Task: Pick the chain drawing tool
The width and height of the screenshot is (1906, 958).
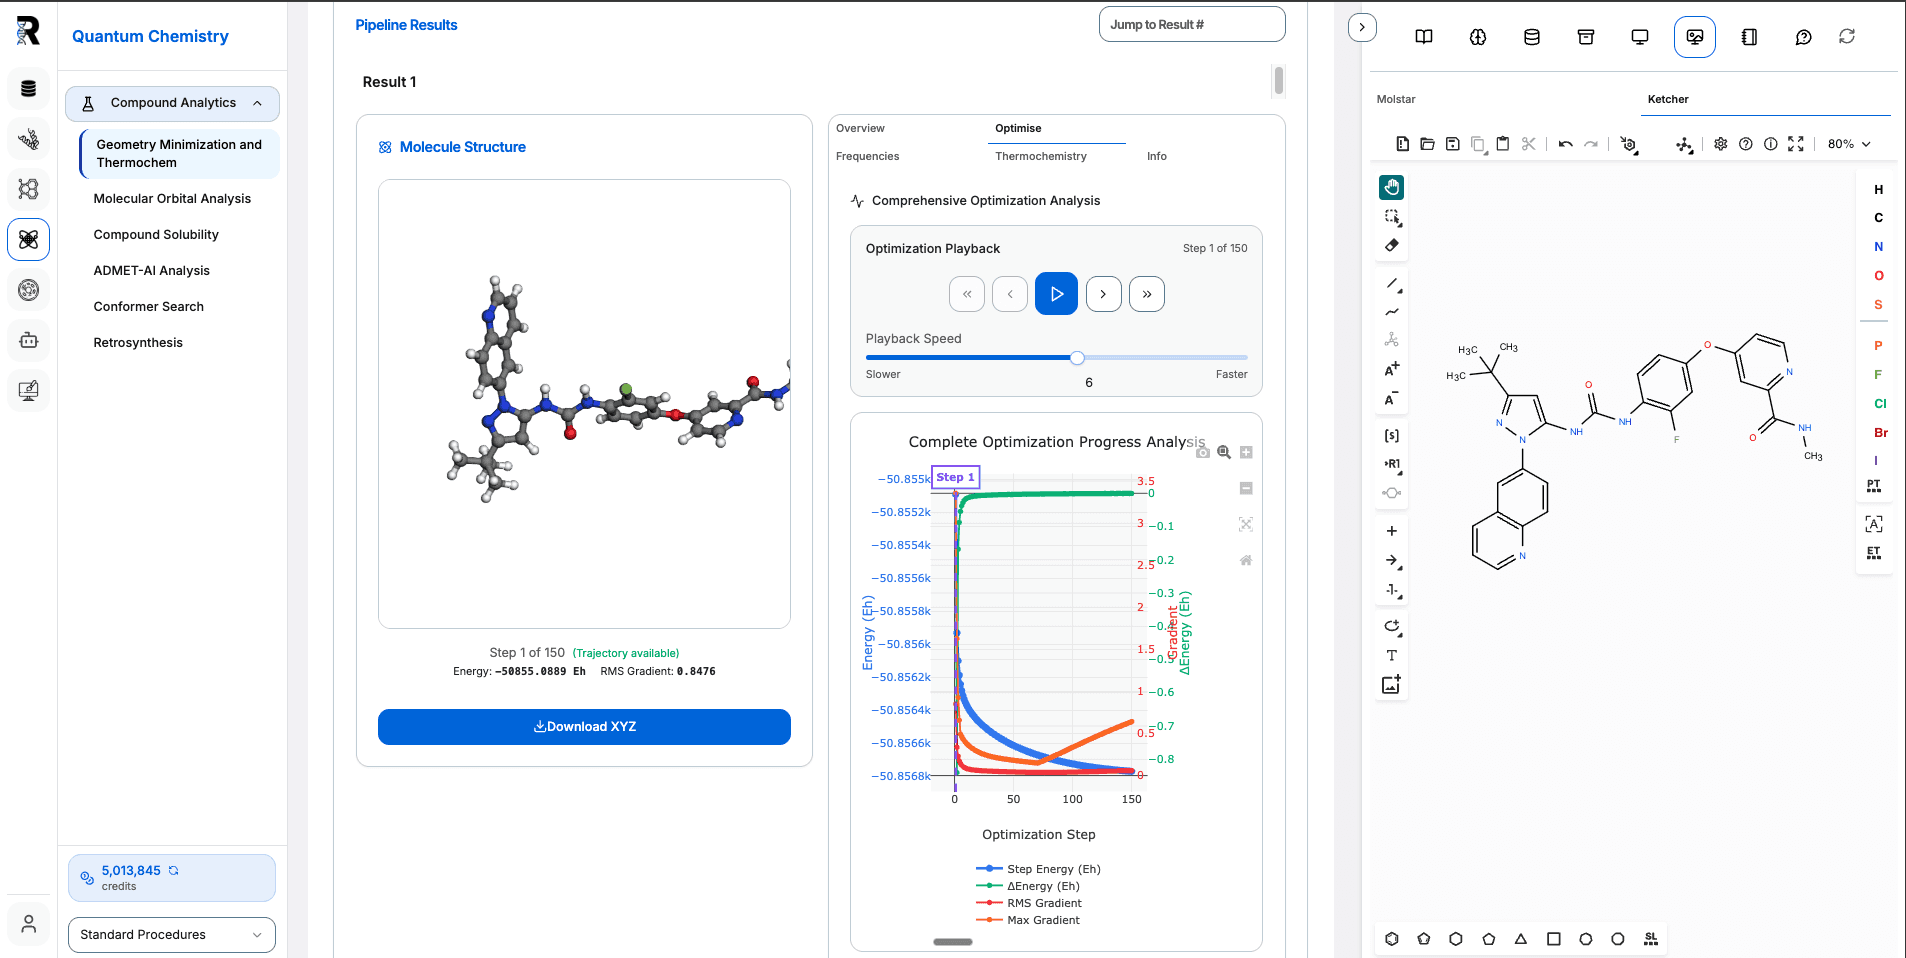Action: 1391,311
